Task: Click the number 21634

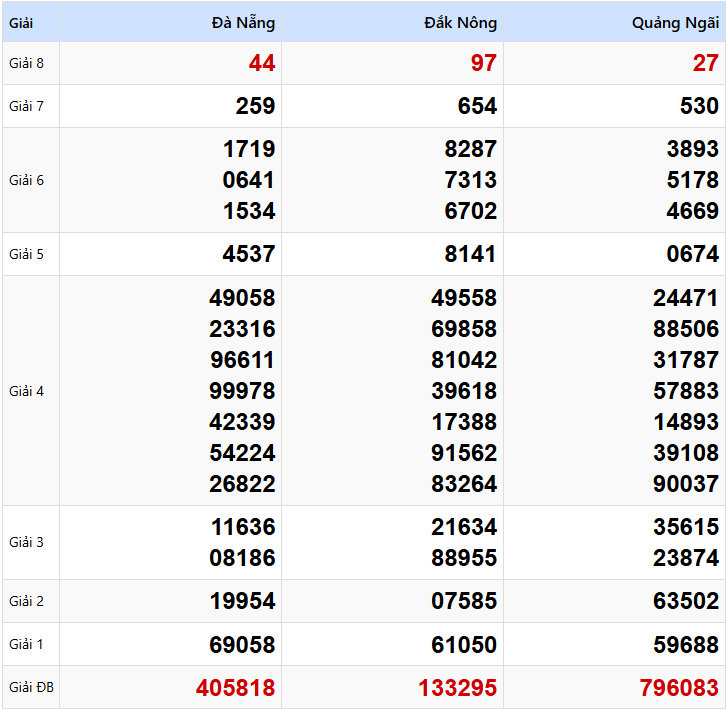Action: coord(464,527)
